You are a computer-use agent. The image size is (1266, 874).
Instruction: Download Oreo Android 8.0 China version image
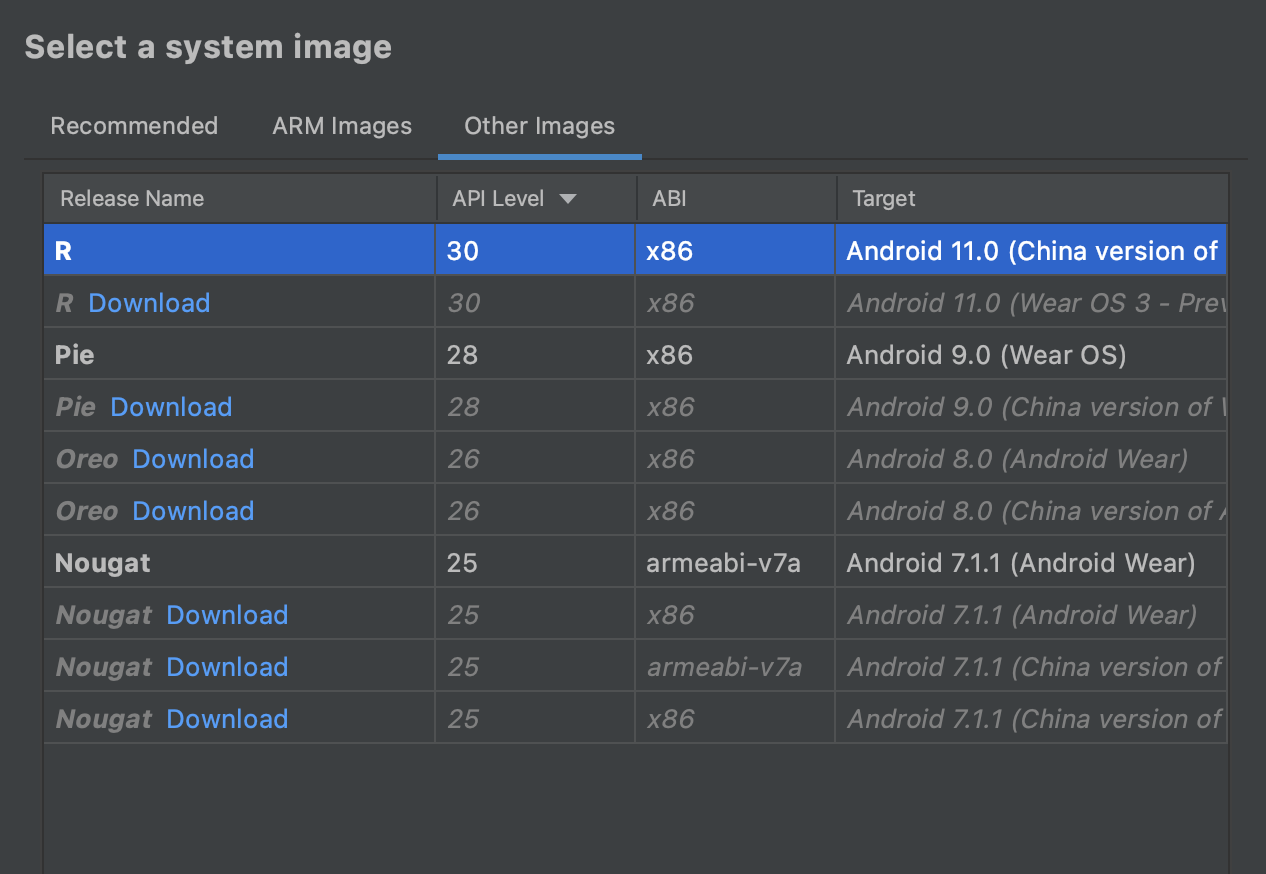193,511
